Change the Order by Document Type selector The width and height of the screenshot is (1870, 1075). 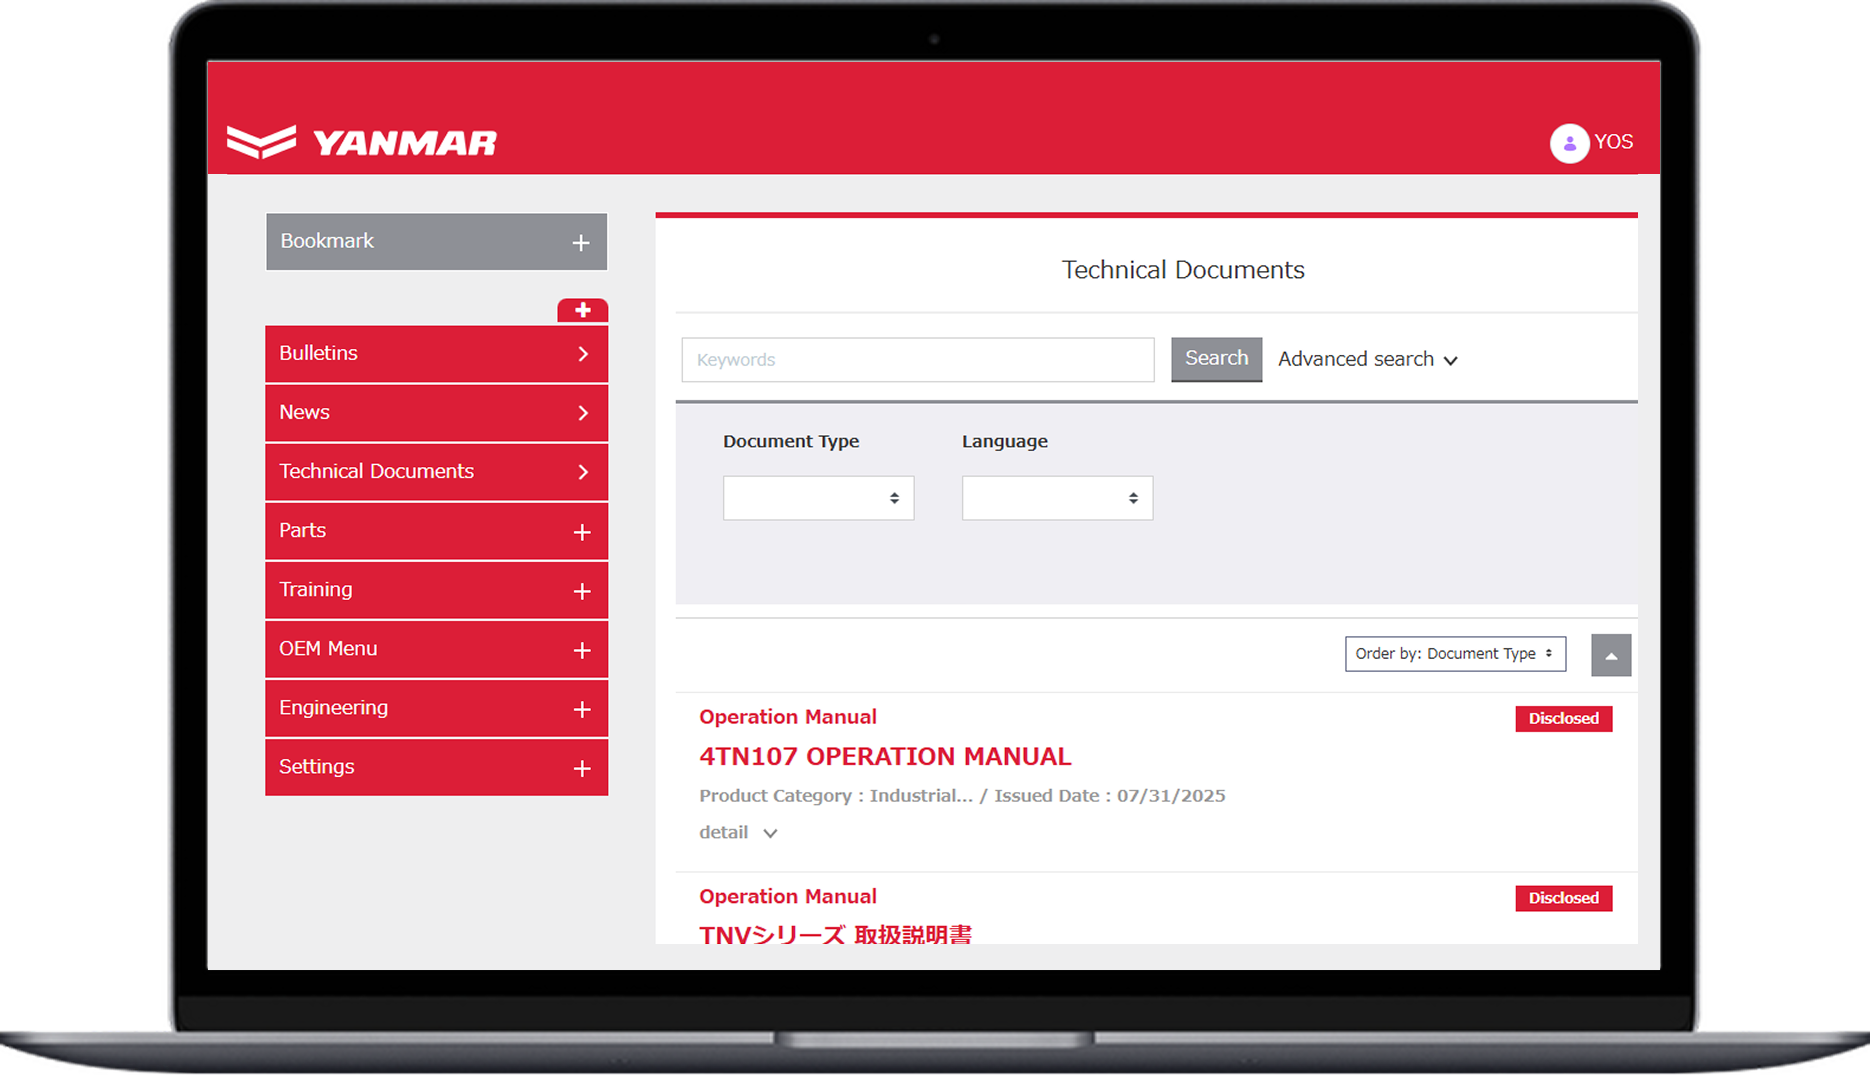[1455, 653]
